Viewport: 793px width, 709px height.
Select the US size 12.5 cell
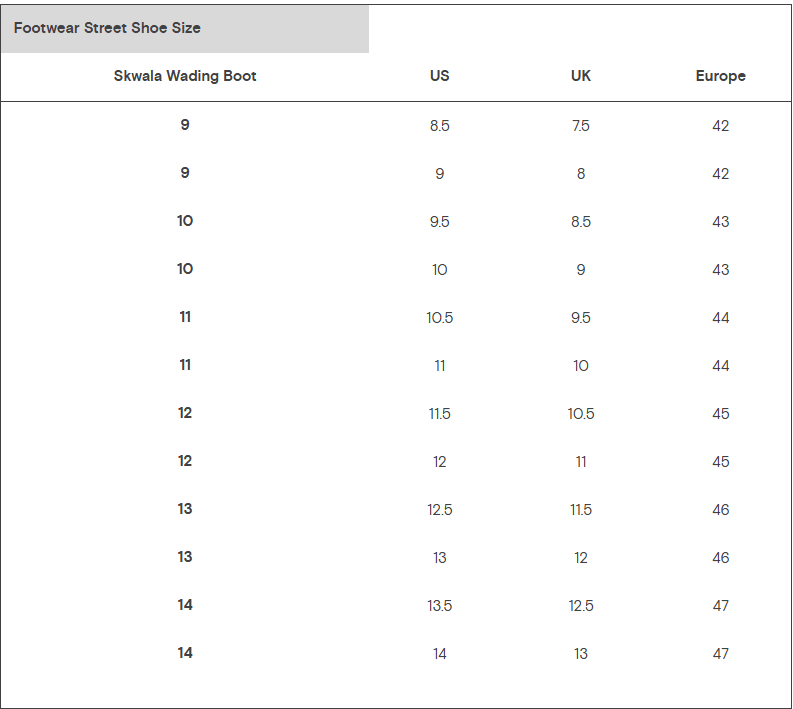pos(440,510)
